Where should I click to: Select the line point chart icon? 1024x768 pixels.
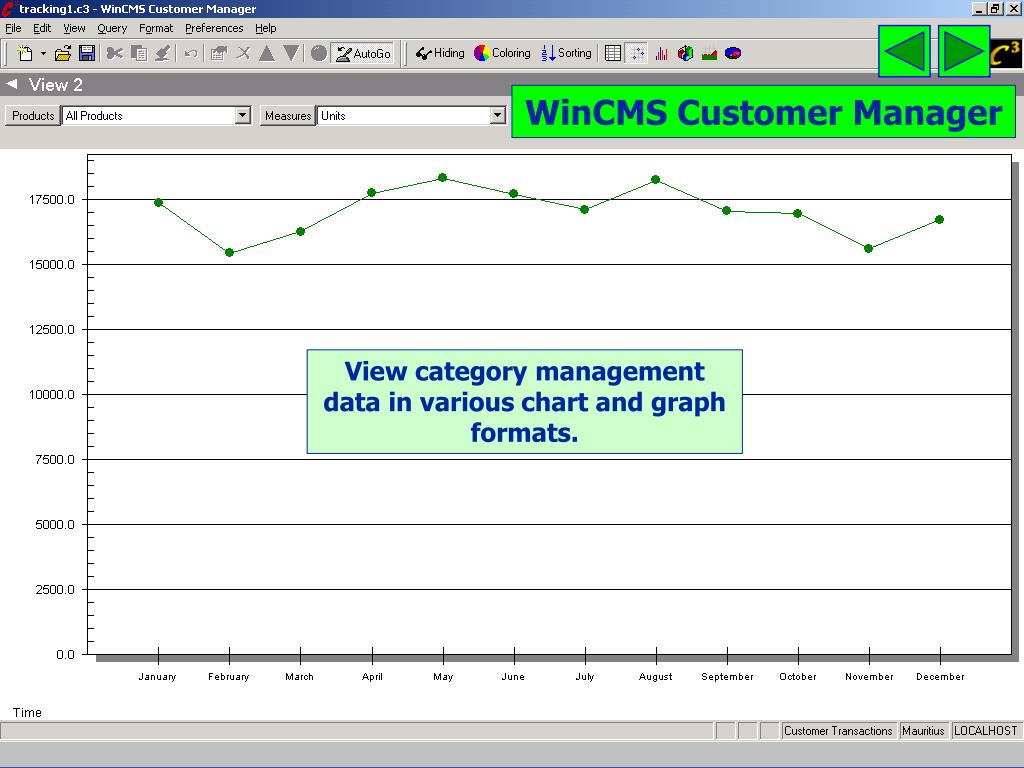[x=637, y=54]
